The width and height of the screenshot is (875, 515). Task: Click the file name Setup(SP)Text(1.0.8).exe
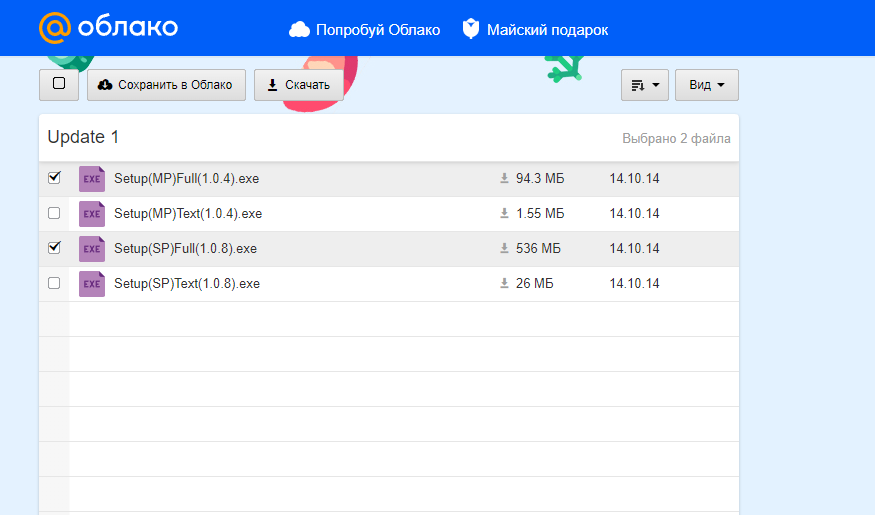187,283
